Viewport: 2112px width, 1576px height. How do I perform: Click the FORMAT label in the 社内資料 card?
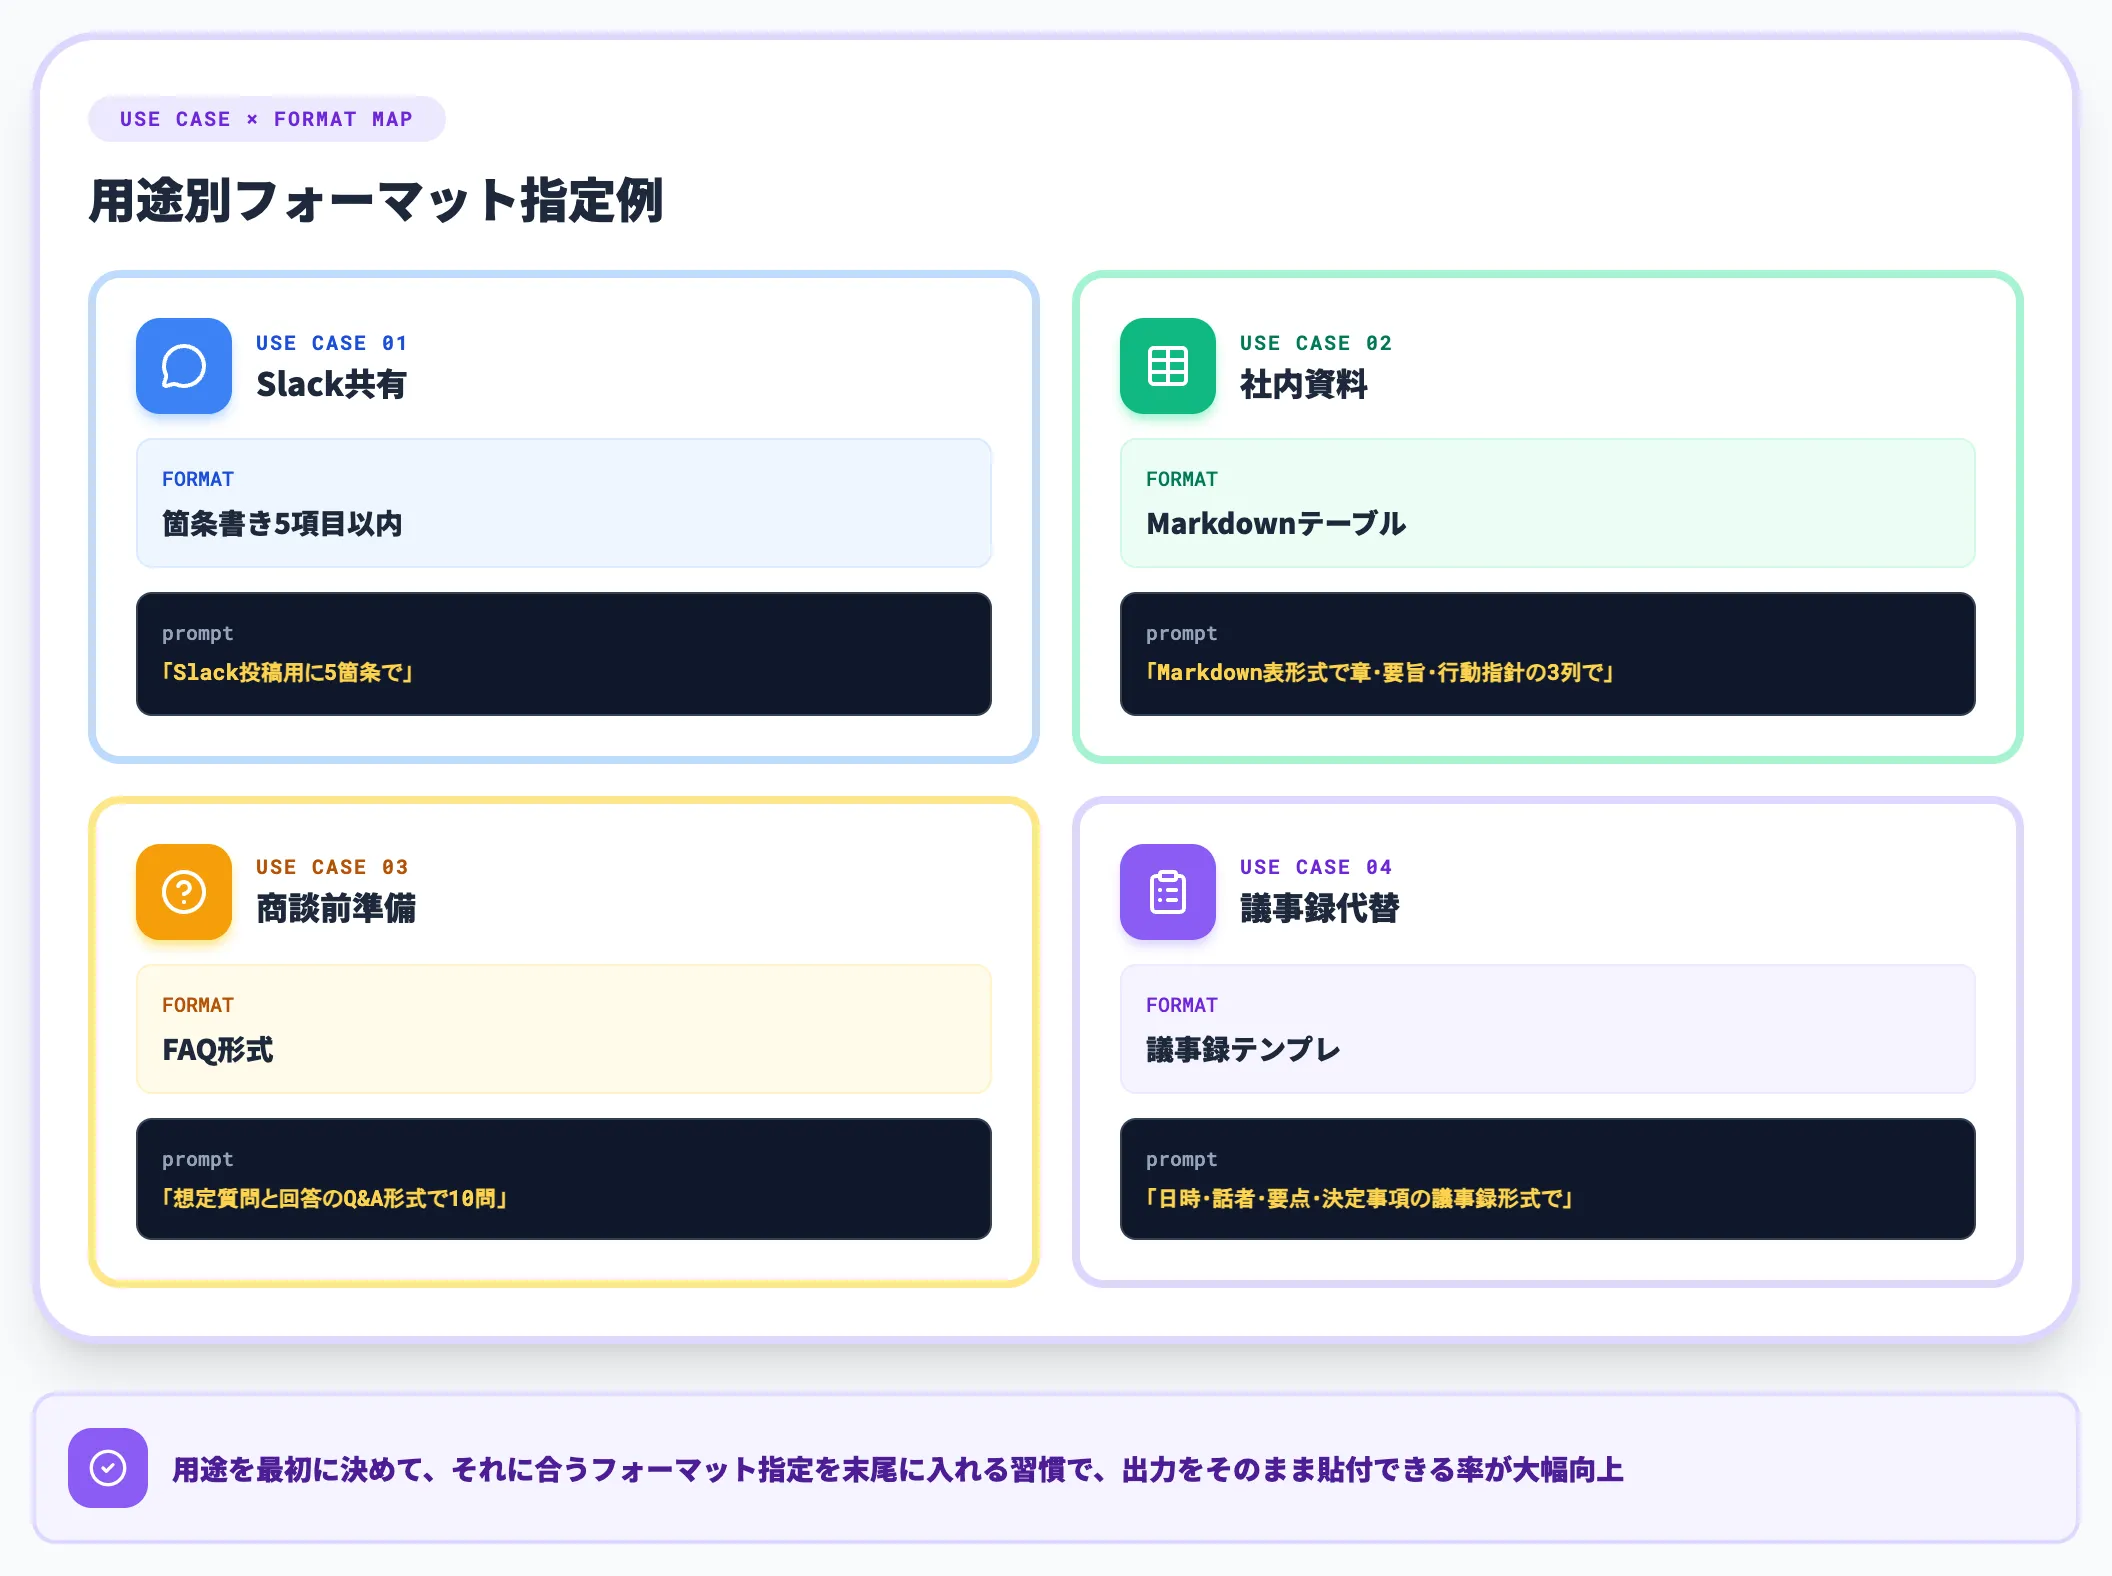coord(1182,479)
